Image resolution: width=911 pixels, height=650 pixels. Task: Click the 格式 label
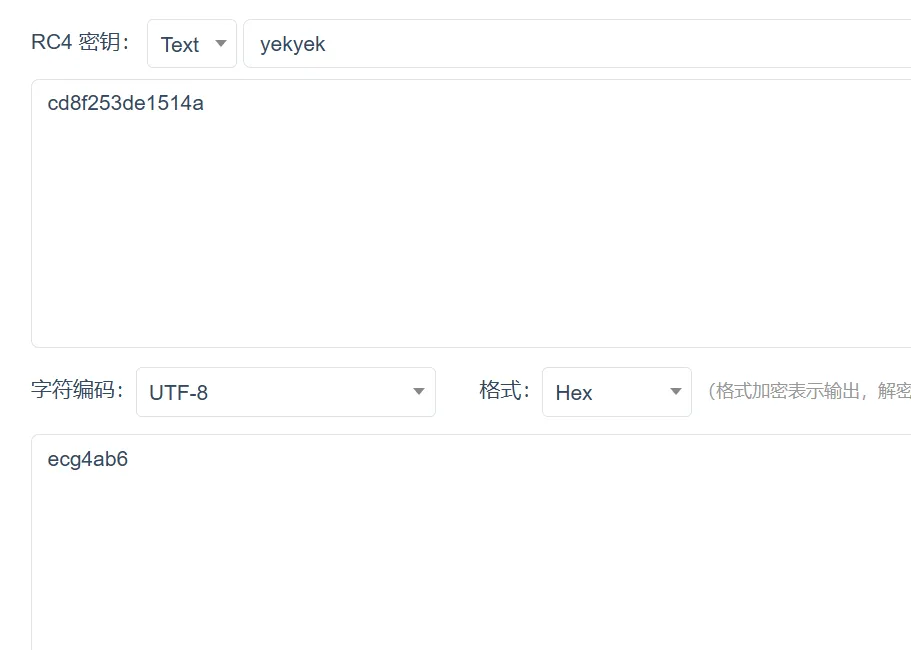pyautogui.click(x=504, y=390)
